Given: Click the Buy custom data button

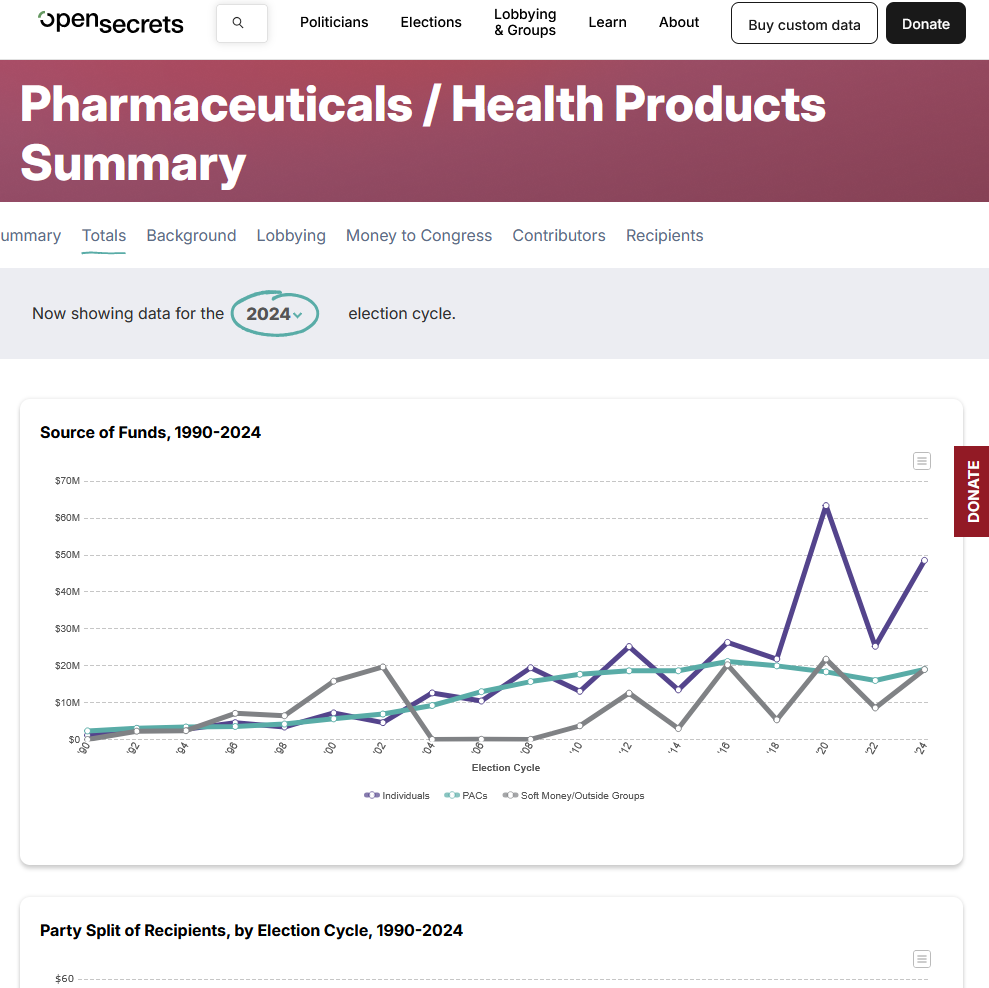Looking at the screenshot, I should pyautogui.click(x=804, y=23).
